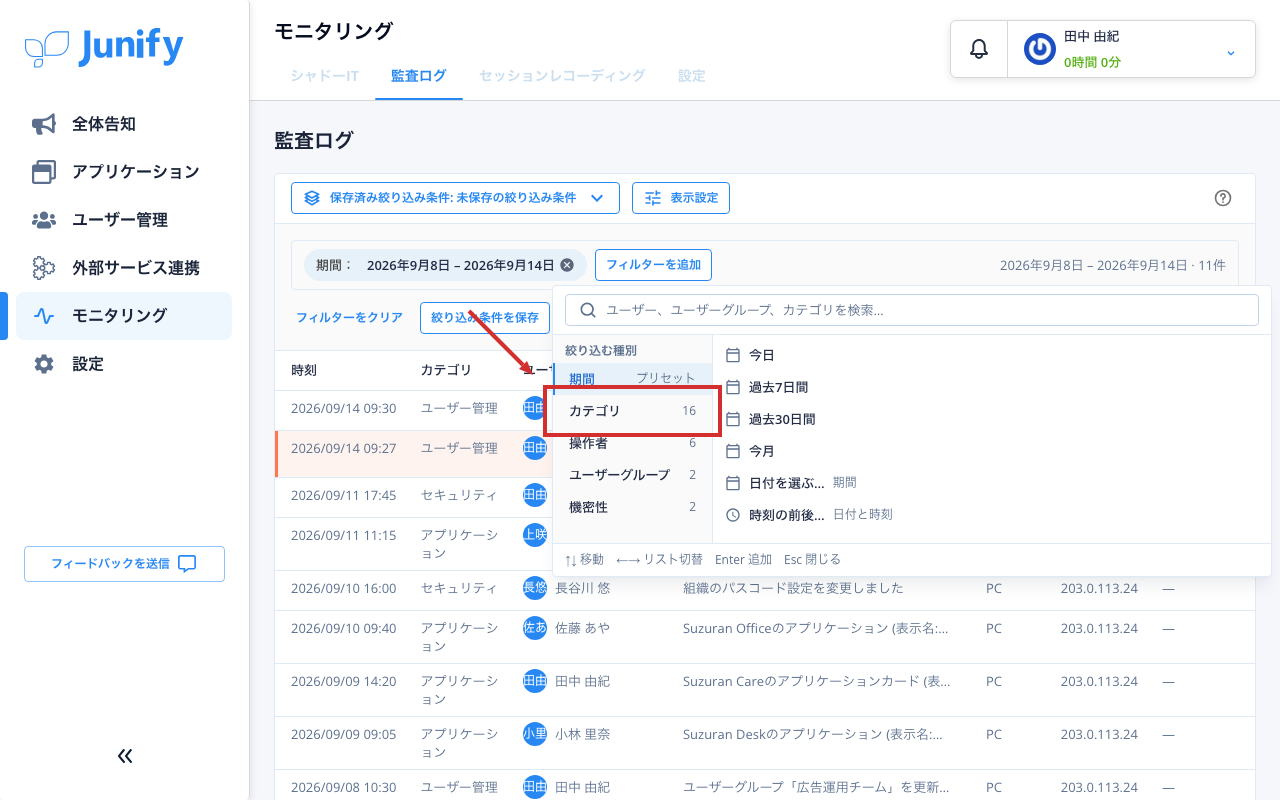
Task: Go to ユーザー管理 in sidebar
Action: pos(124,220)
